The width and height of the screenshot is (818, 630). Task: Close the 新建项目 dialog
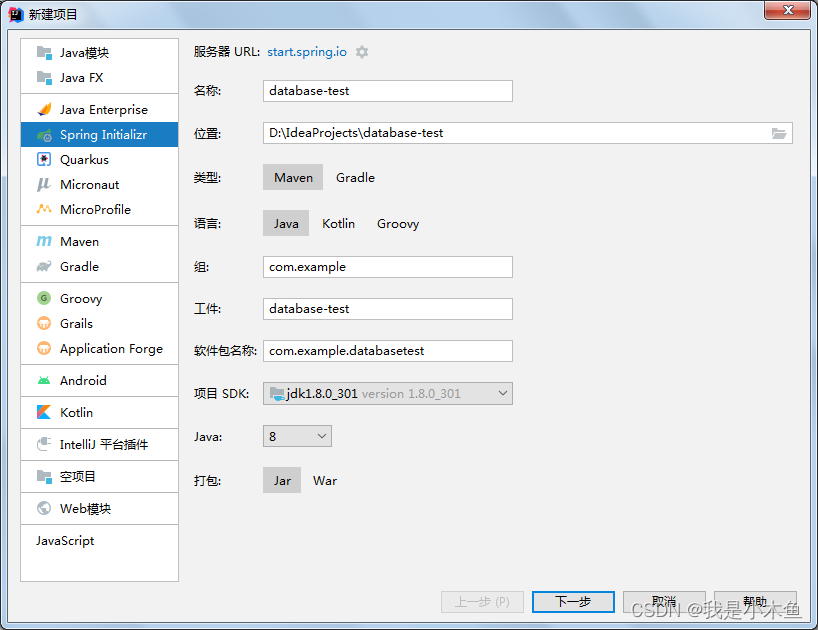click(788, 10)
